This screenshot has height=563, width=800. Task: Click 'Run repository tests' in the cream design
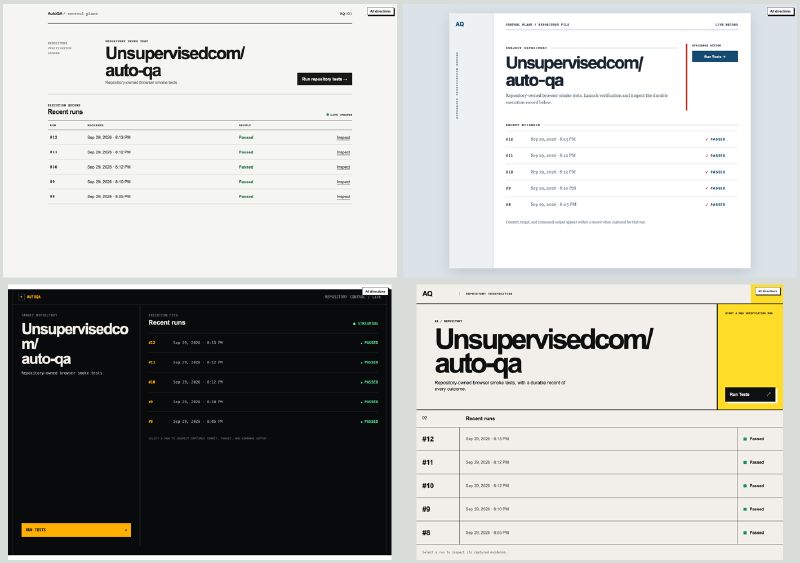tap(324, 79)
